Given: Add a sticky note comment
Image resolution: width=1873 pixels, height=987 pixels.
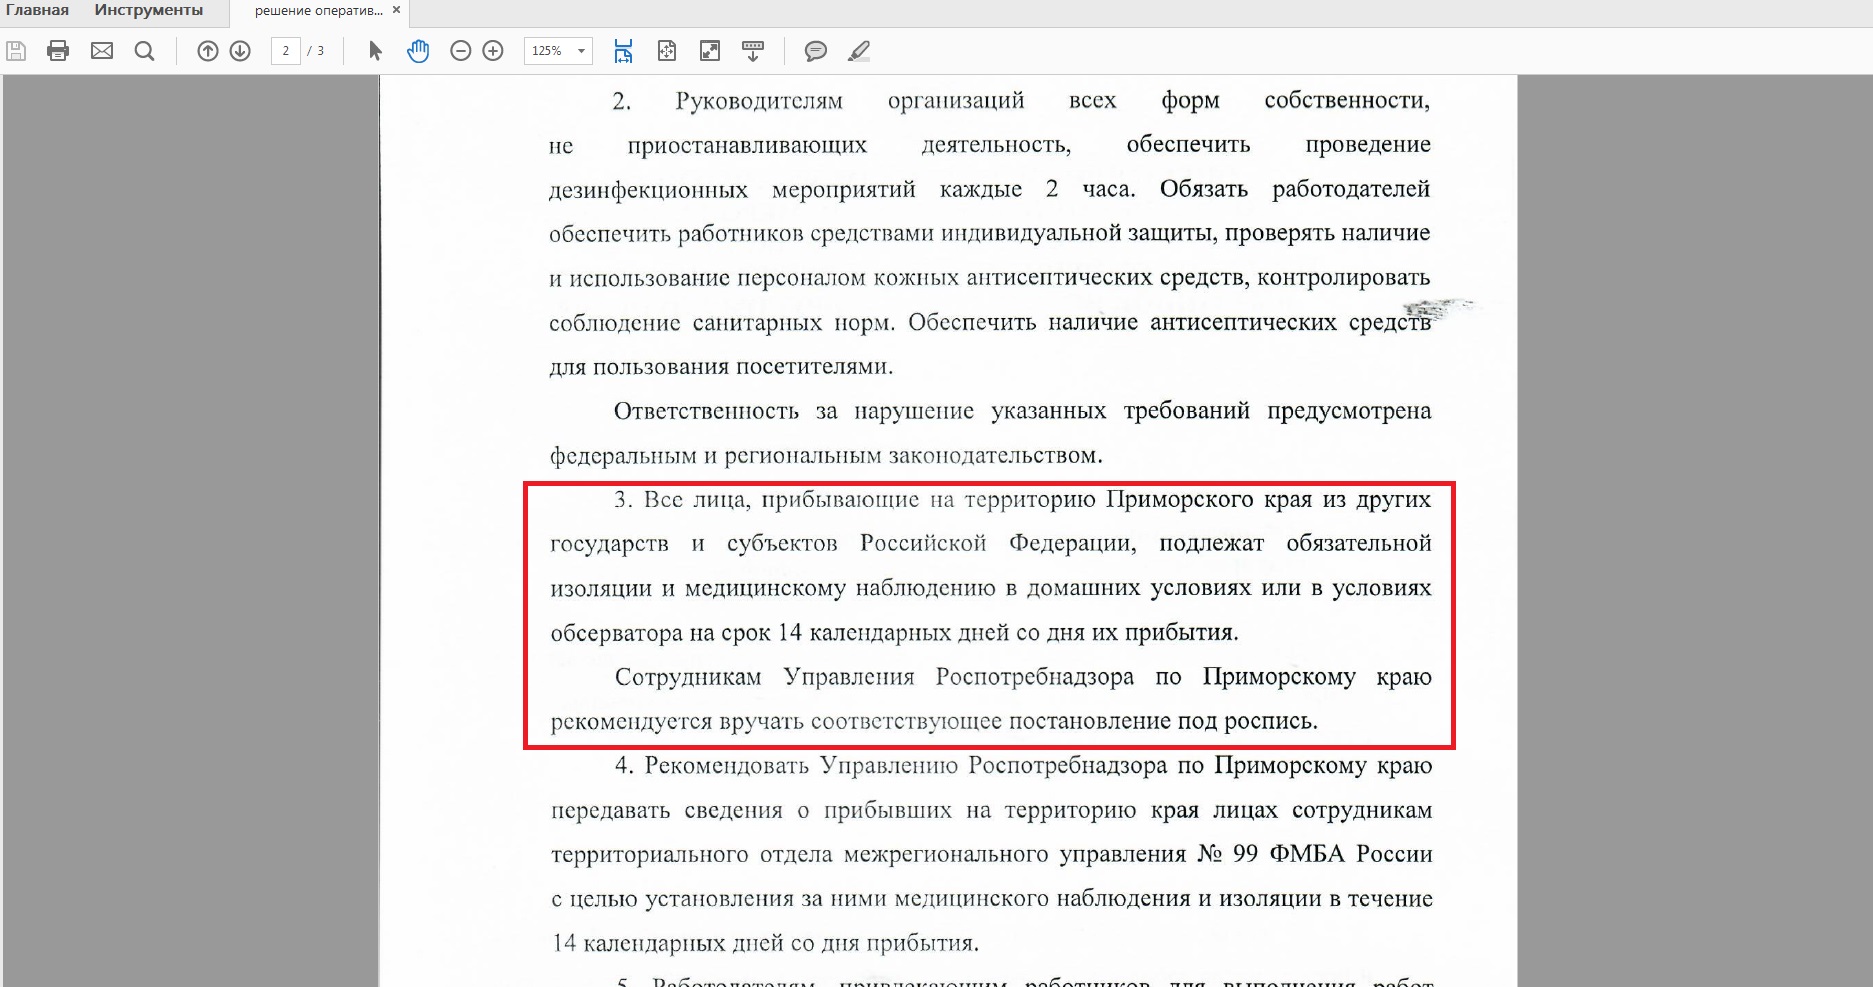Looking at the screenshot, I should click(x=816, y=51).
